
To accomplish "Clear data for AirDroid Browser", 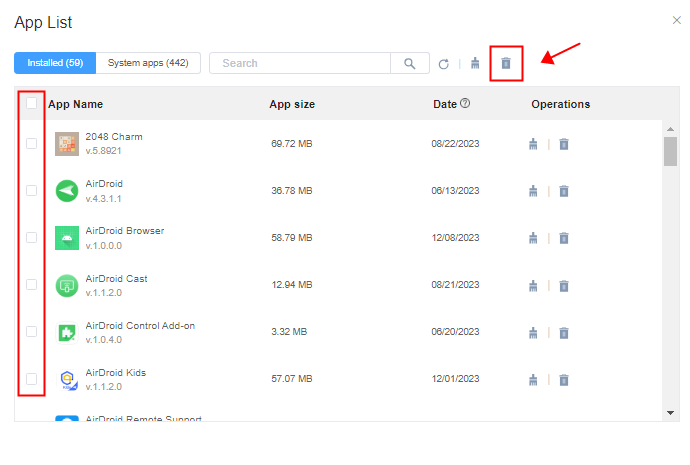I will [533, 238].
